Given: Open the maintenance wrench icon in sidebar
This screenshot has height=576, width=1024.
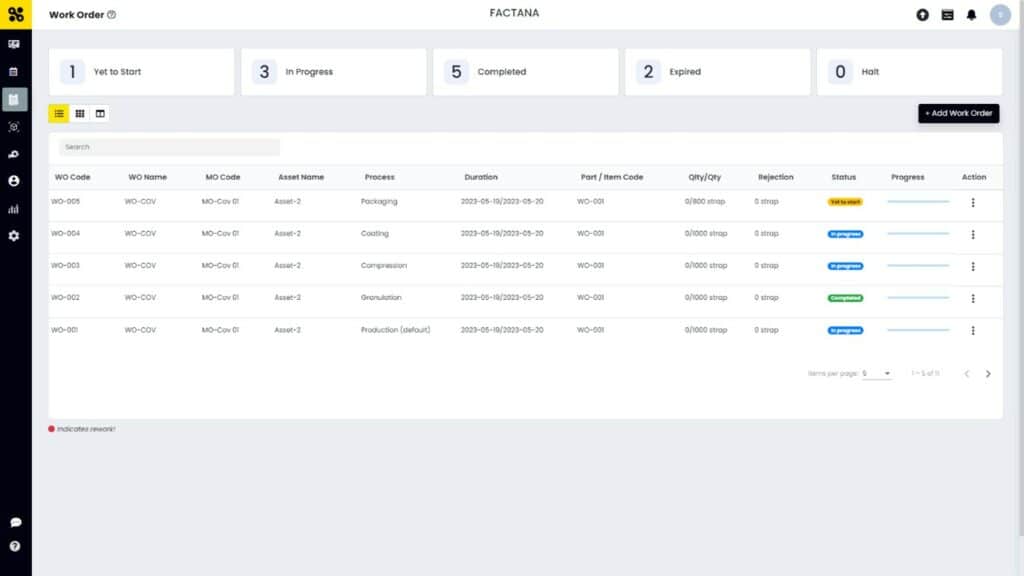Looking at the screenshot, I should 14,154.
